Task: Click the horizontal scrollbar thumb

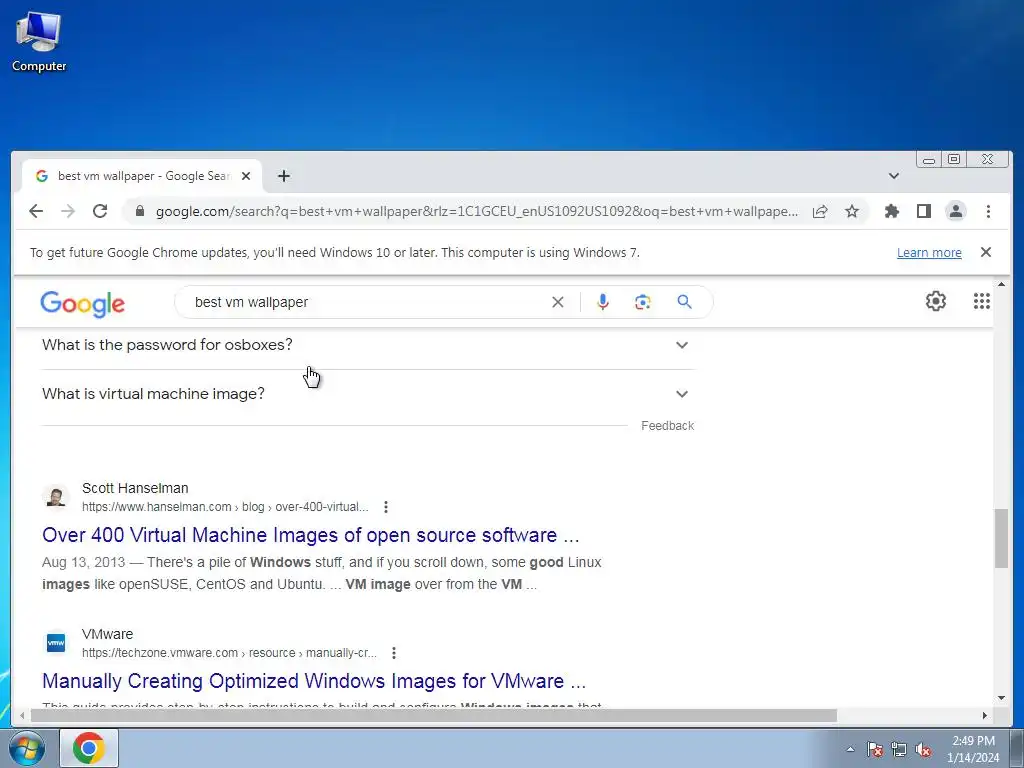Action: 434,716
